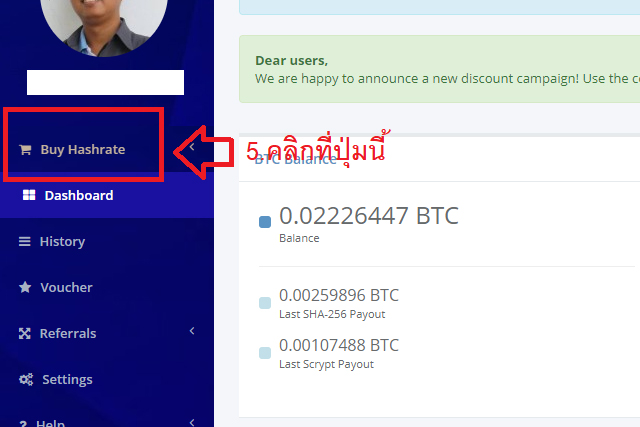
Task: Click the History list icon
Action: (24, 242)
